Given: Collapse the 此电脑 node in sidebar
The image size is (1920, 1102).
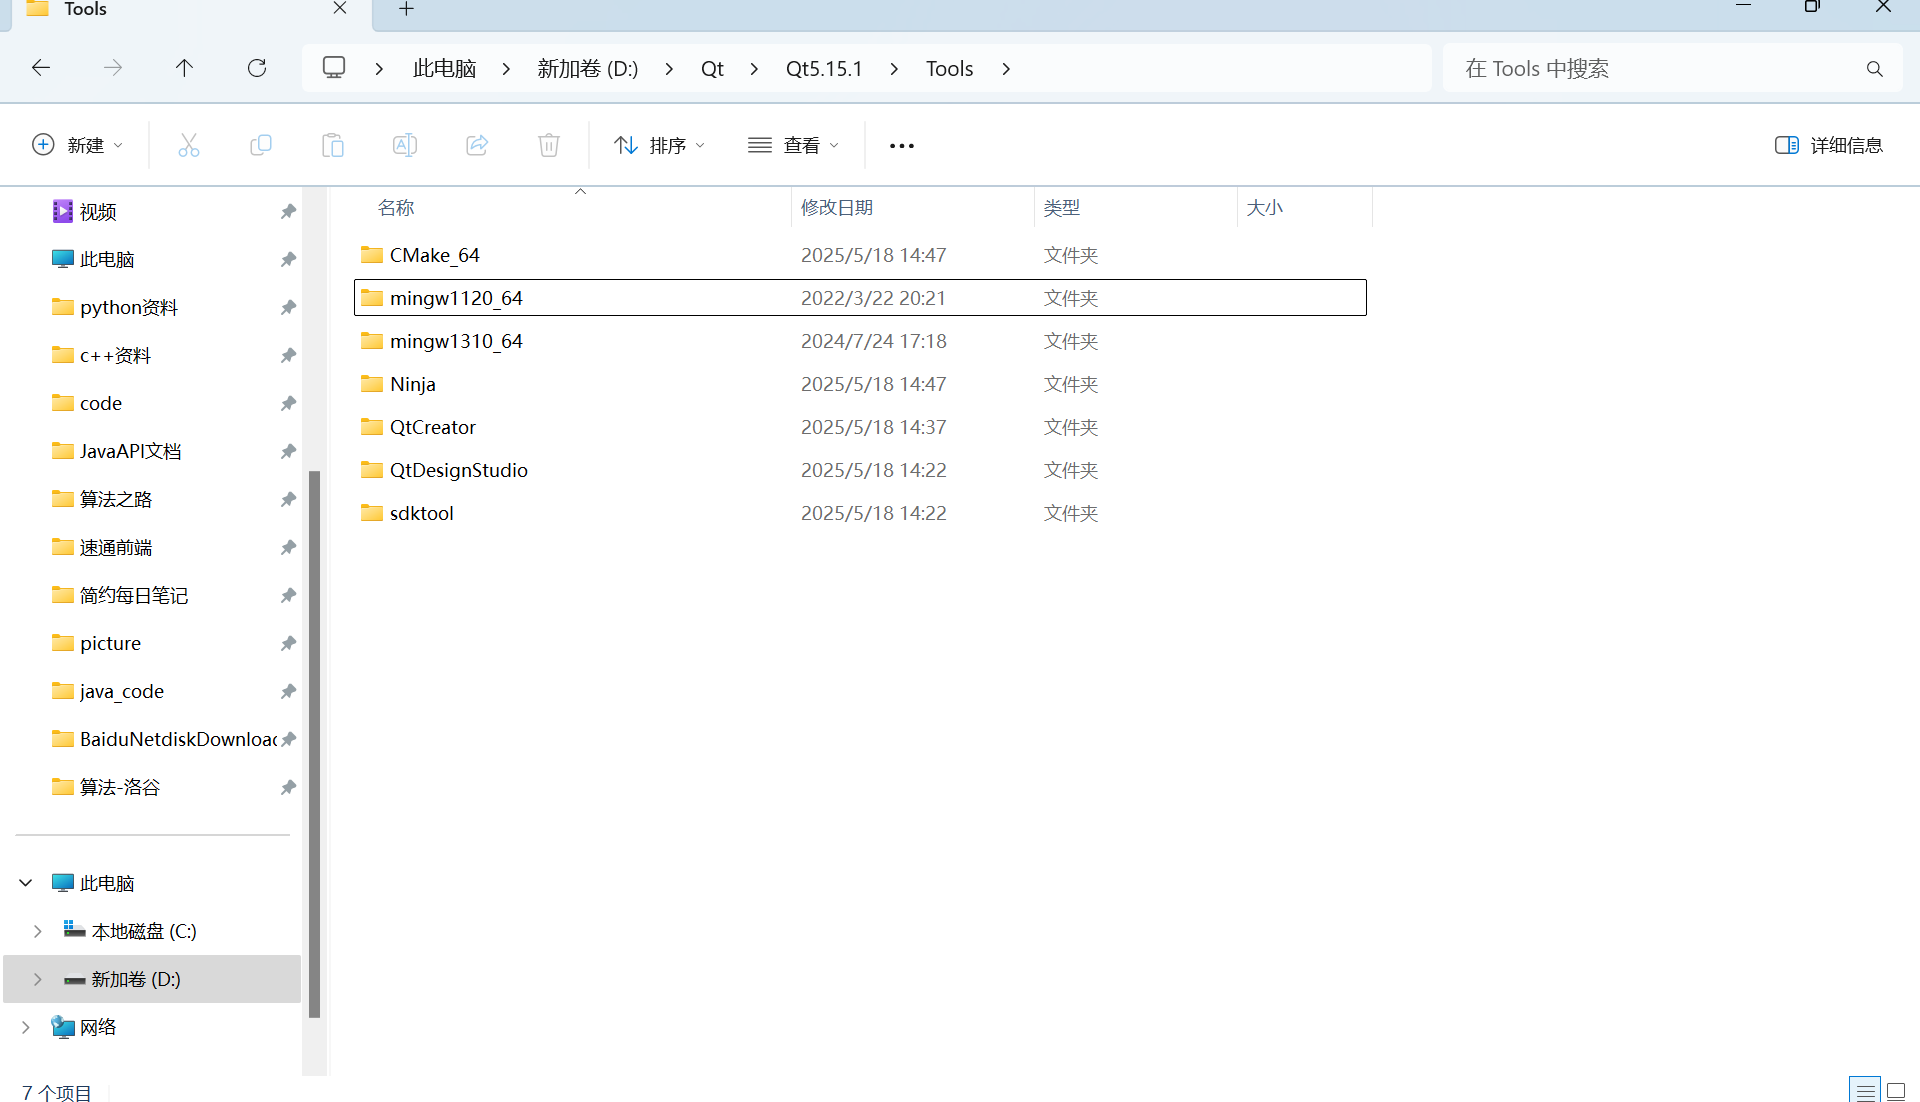Looking at the screenshot, I should click(25, 882).
